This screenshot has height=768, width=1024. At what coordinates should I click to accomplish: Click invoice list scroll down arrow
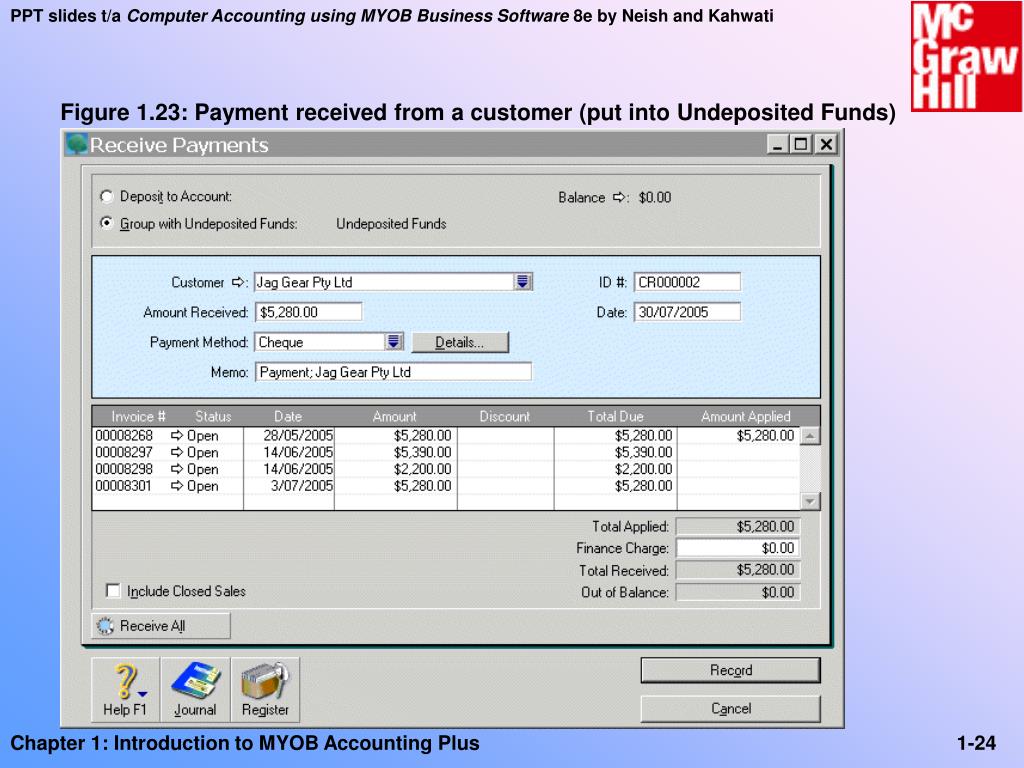click(810, 502)
